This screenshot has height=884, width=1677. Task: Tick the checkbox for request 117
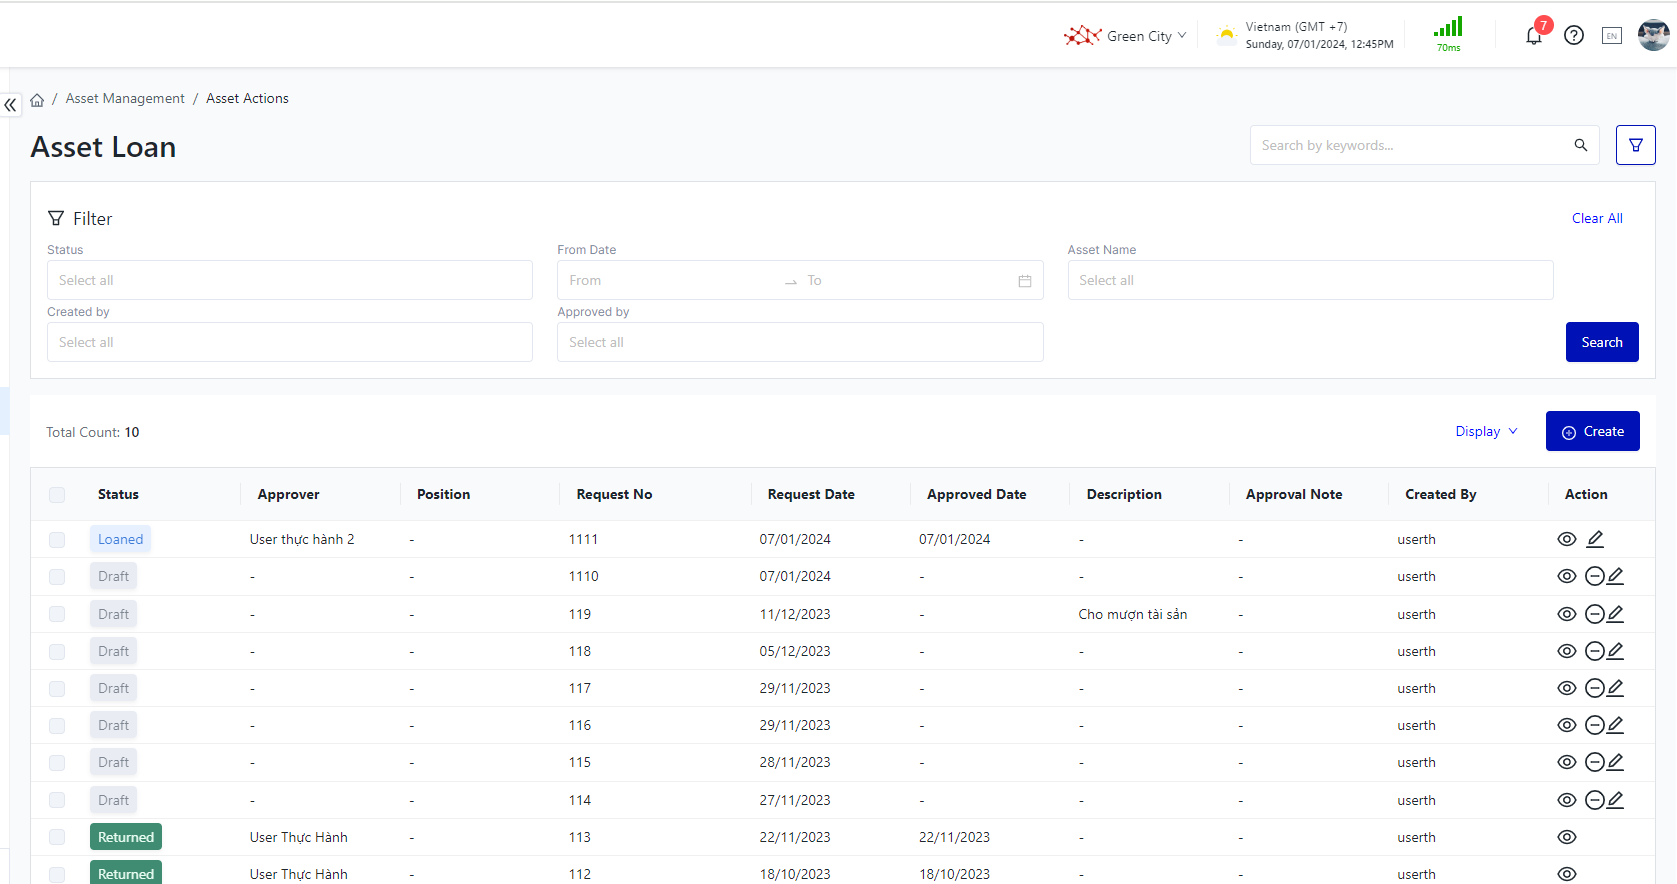pos(57,689)
